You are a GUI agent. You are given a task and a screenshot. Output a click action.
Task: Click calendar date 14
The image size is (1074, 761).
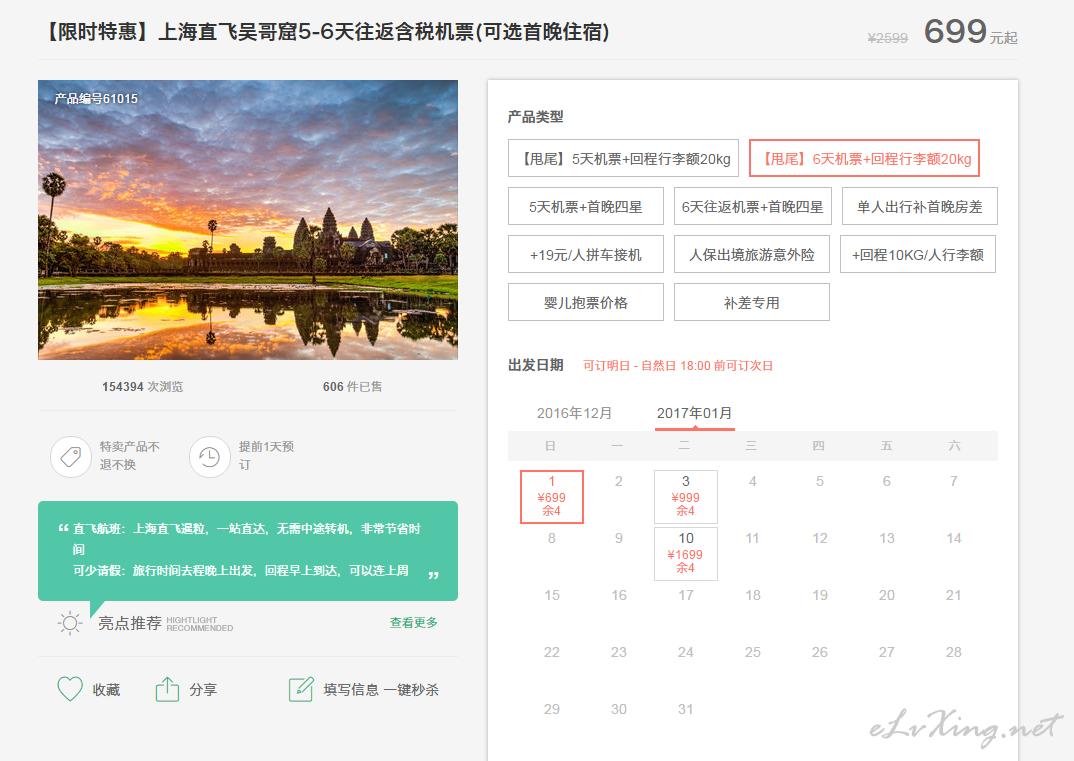pyautogui.click(x=953, y=538)
